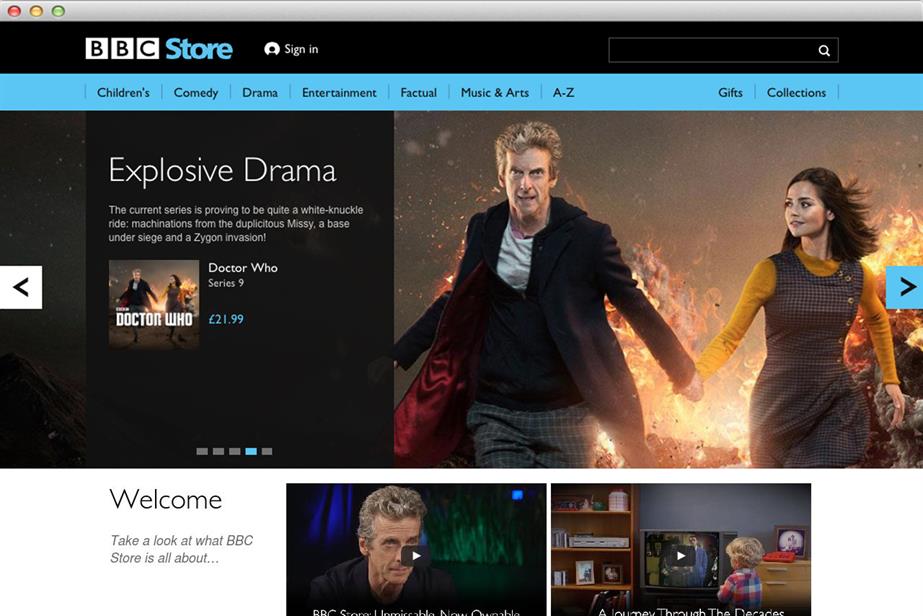Image resolution: width=923 pixels, height=616 pixels.
Task: Click the £21.99 price
Action: [x=226, y=319]
